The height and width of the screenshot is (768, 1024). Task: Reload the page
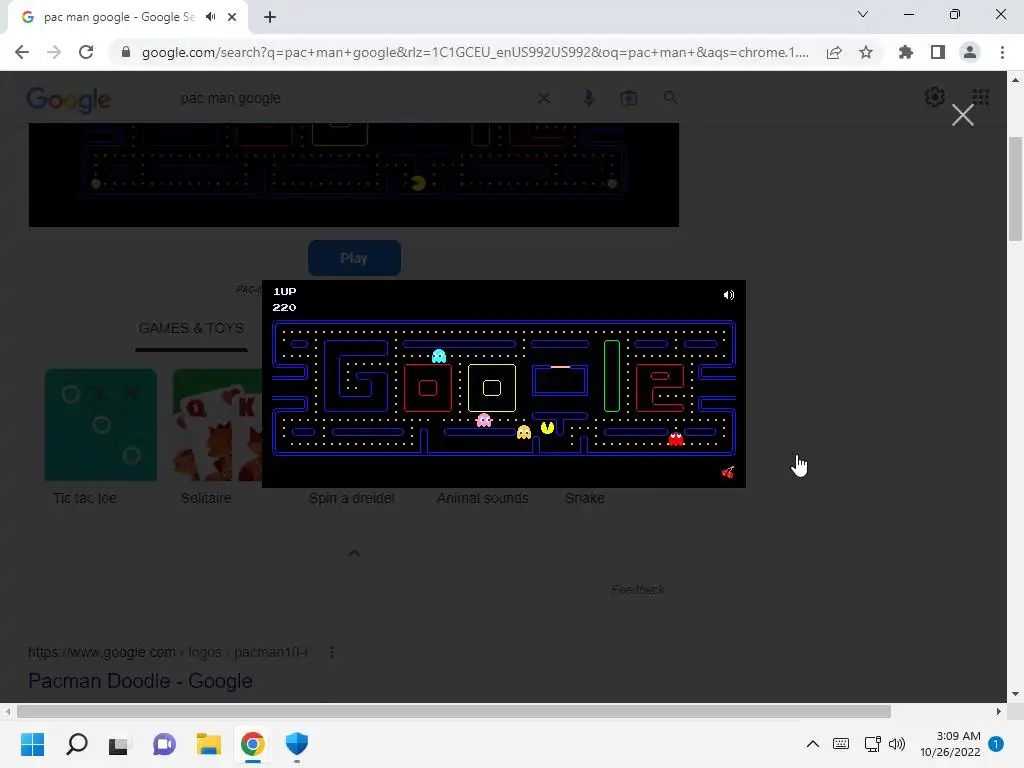(86, 52)
